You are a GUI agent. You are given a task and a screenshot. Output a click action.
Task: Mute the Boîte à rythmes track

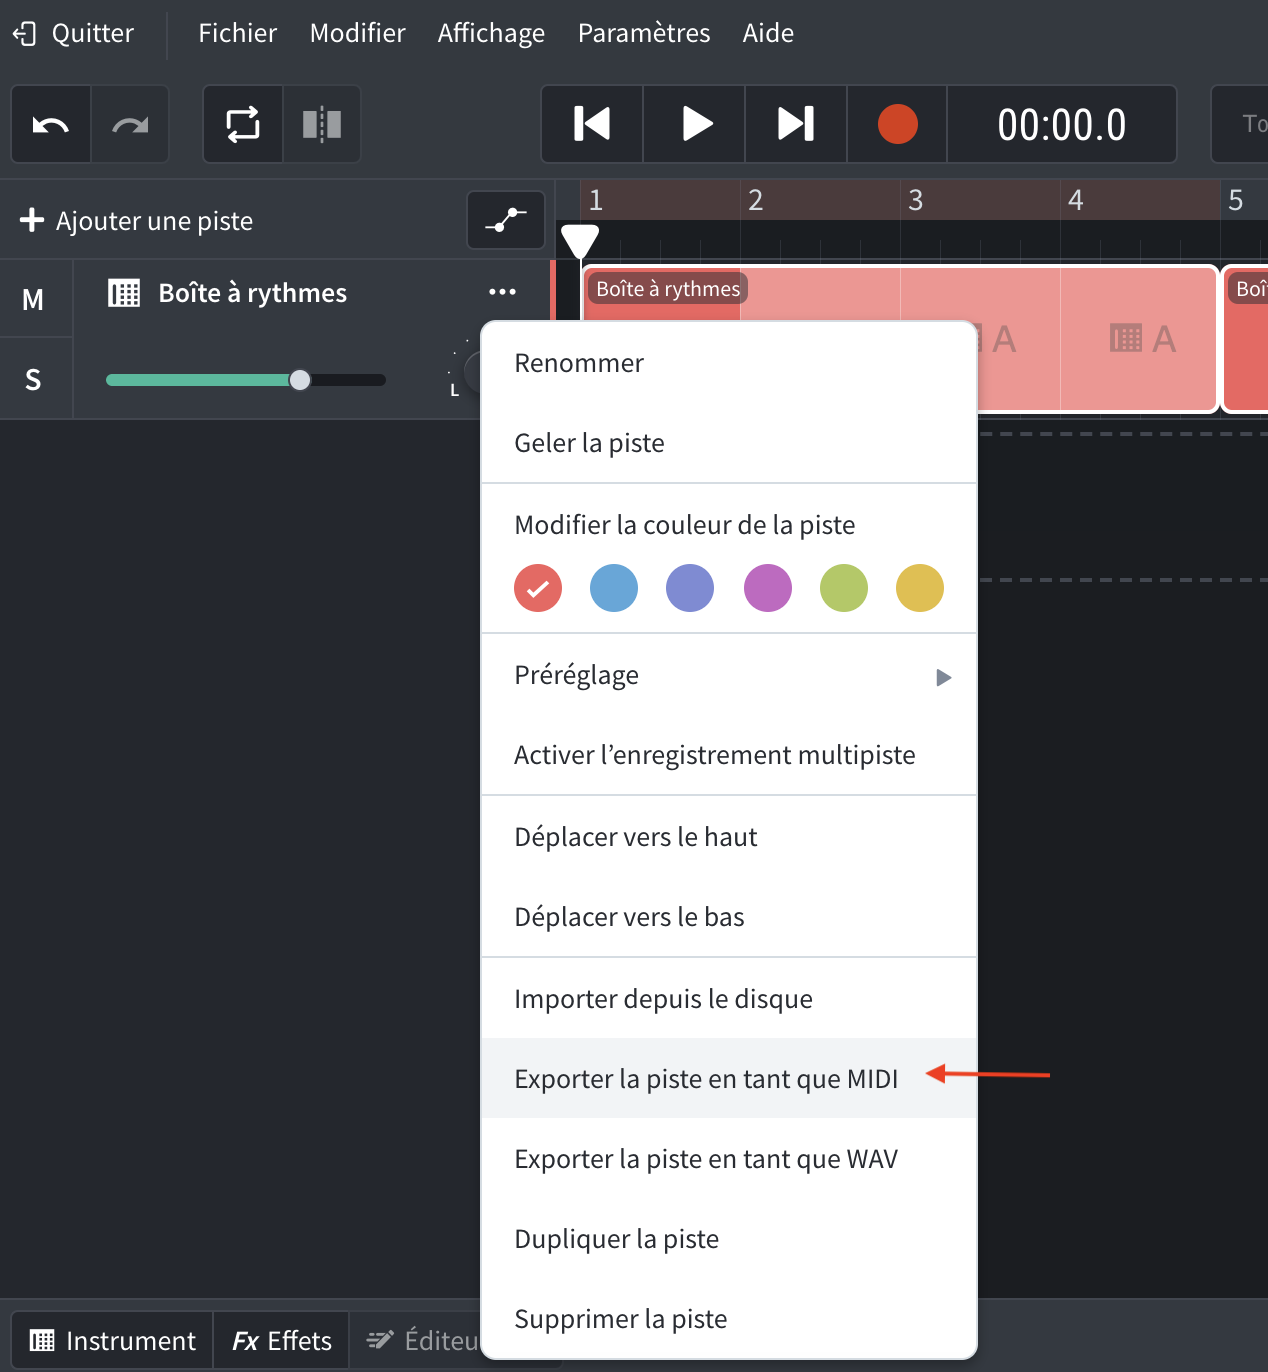(33, 298)
